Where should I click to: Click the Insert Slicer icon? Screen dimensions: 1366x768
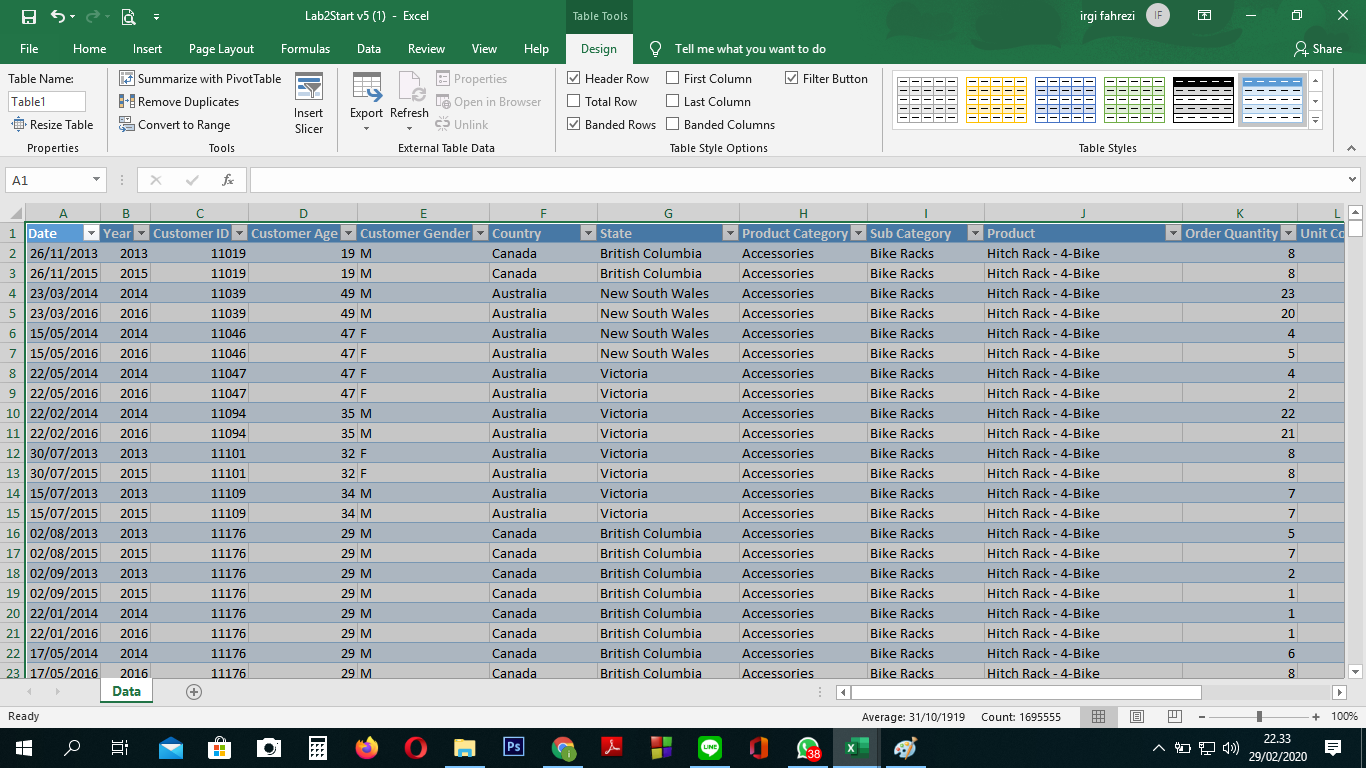click(x=308, y=88)
